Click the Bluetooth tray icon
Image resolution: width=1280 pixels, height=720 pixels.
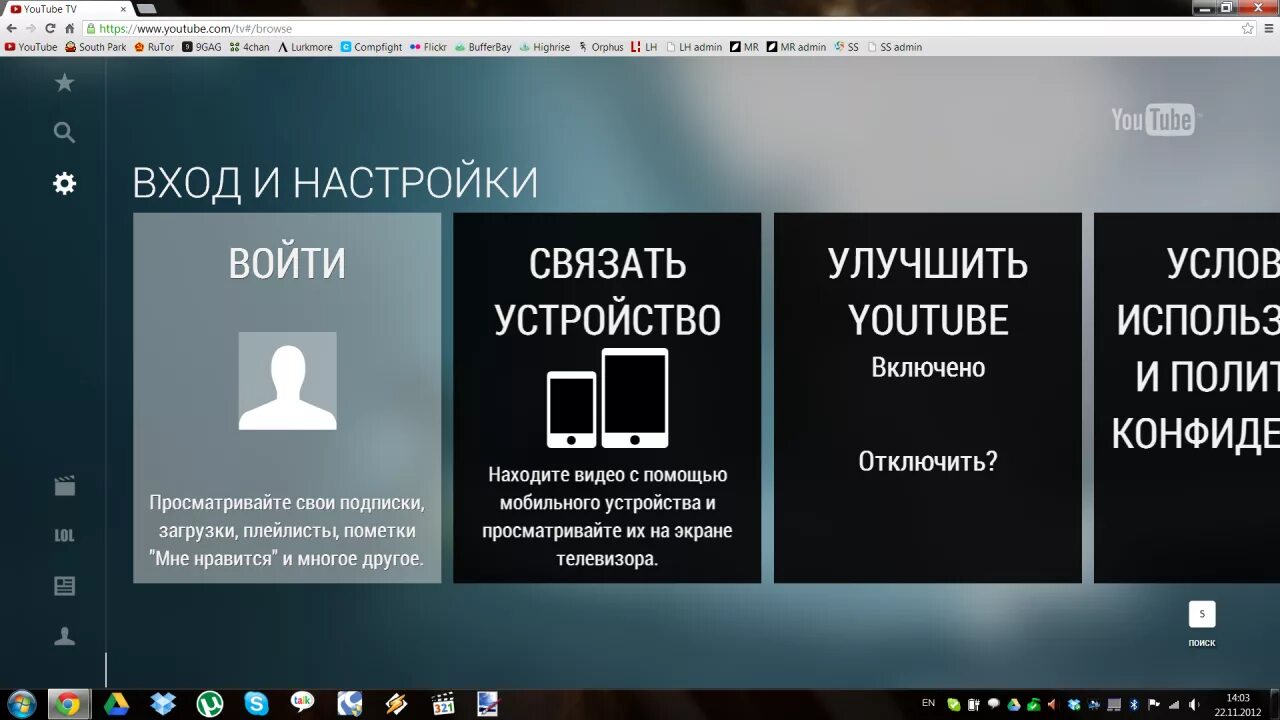1133,704
